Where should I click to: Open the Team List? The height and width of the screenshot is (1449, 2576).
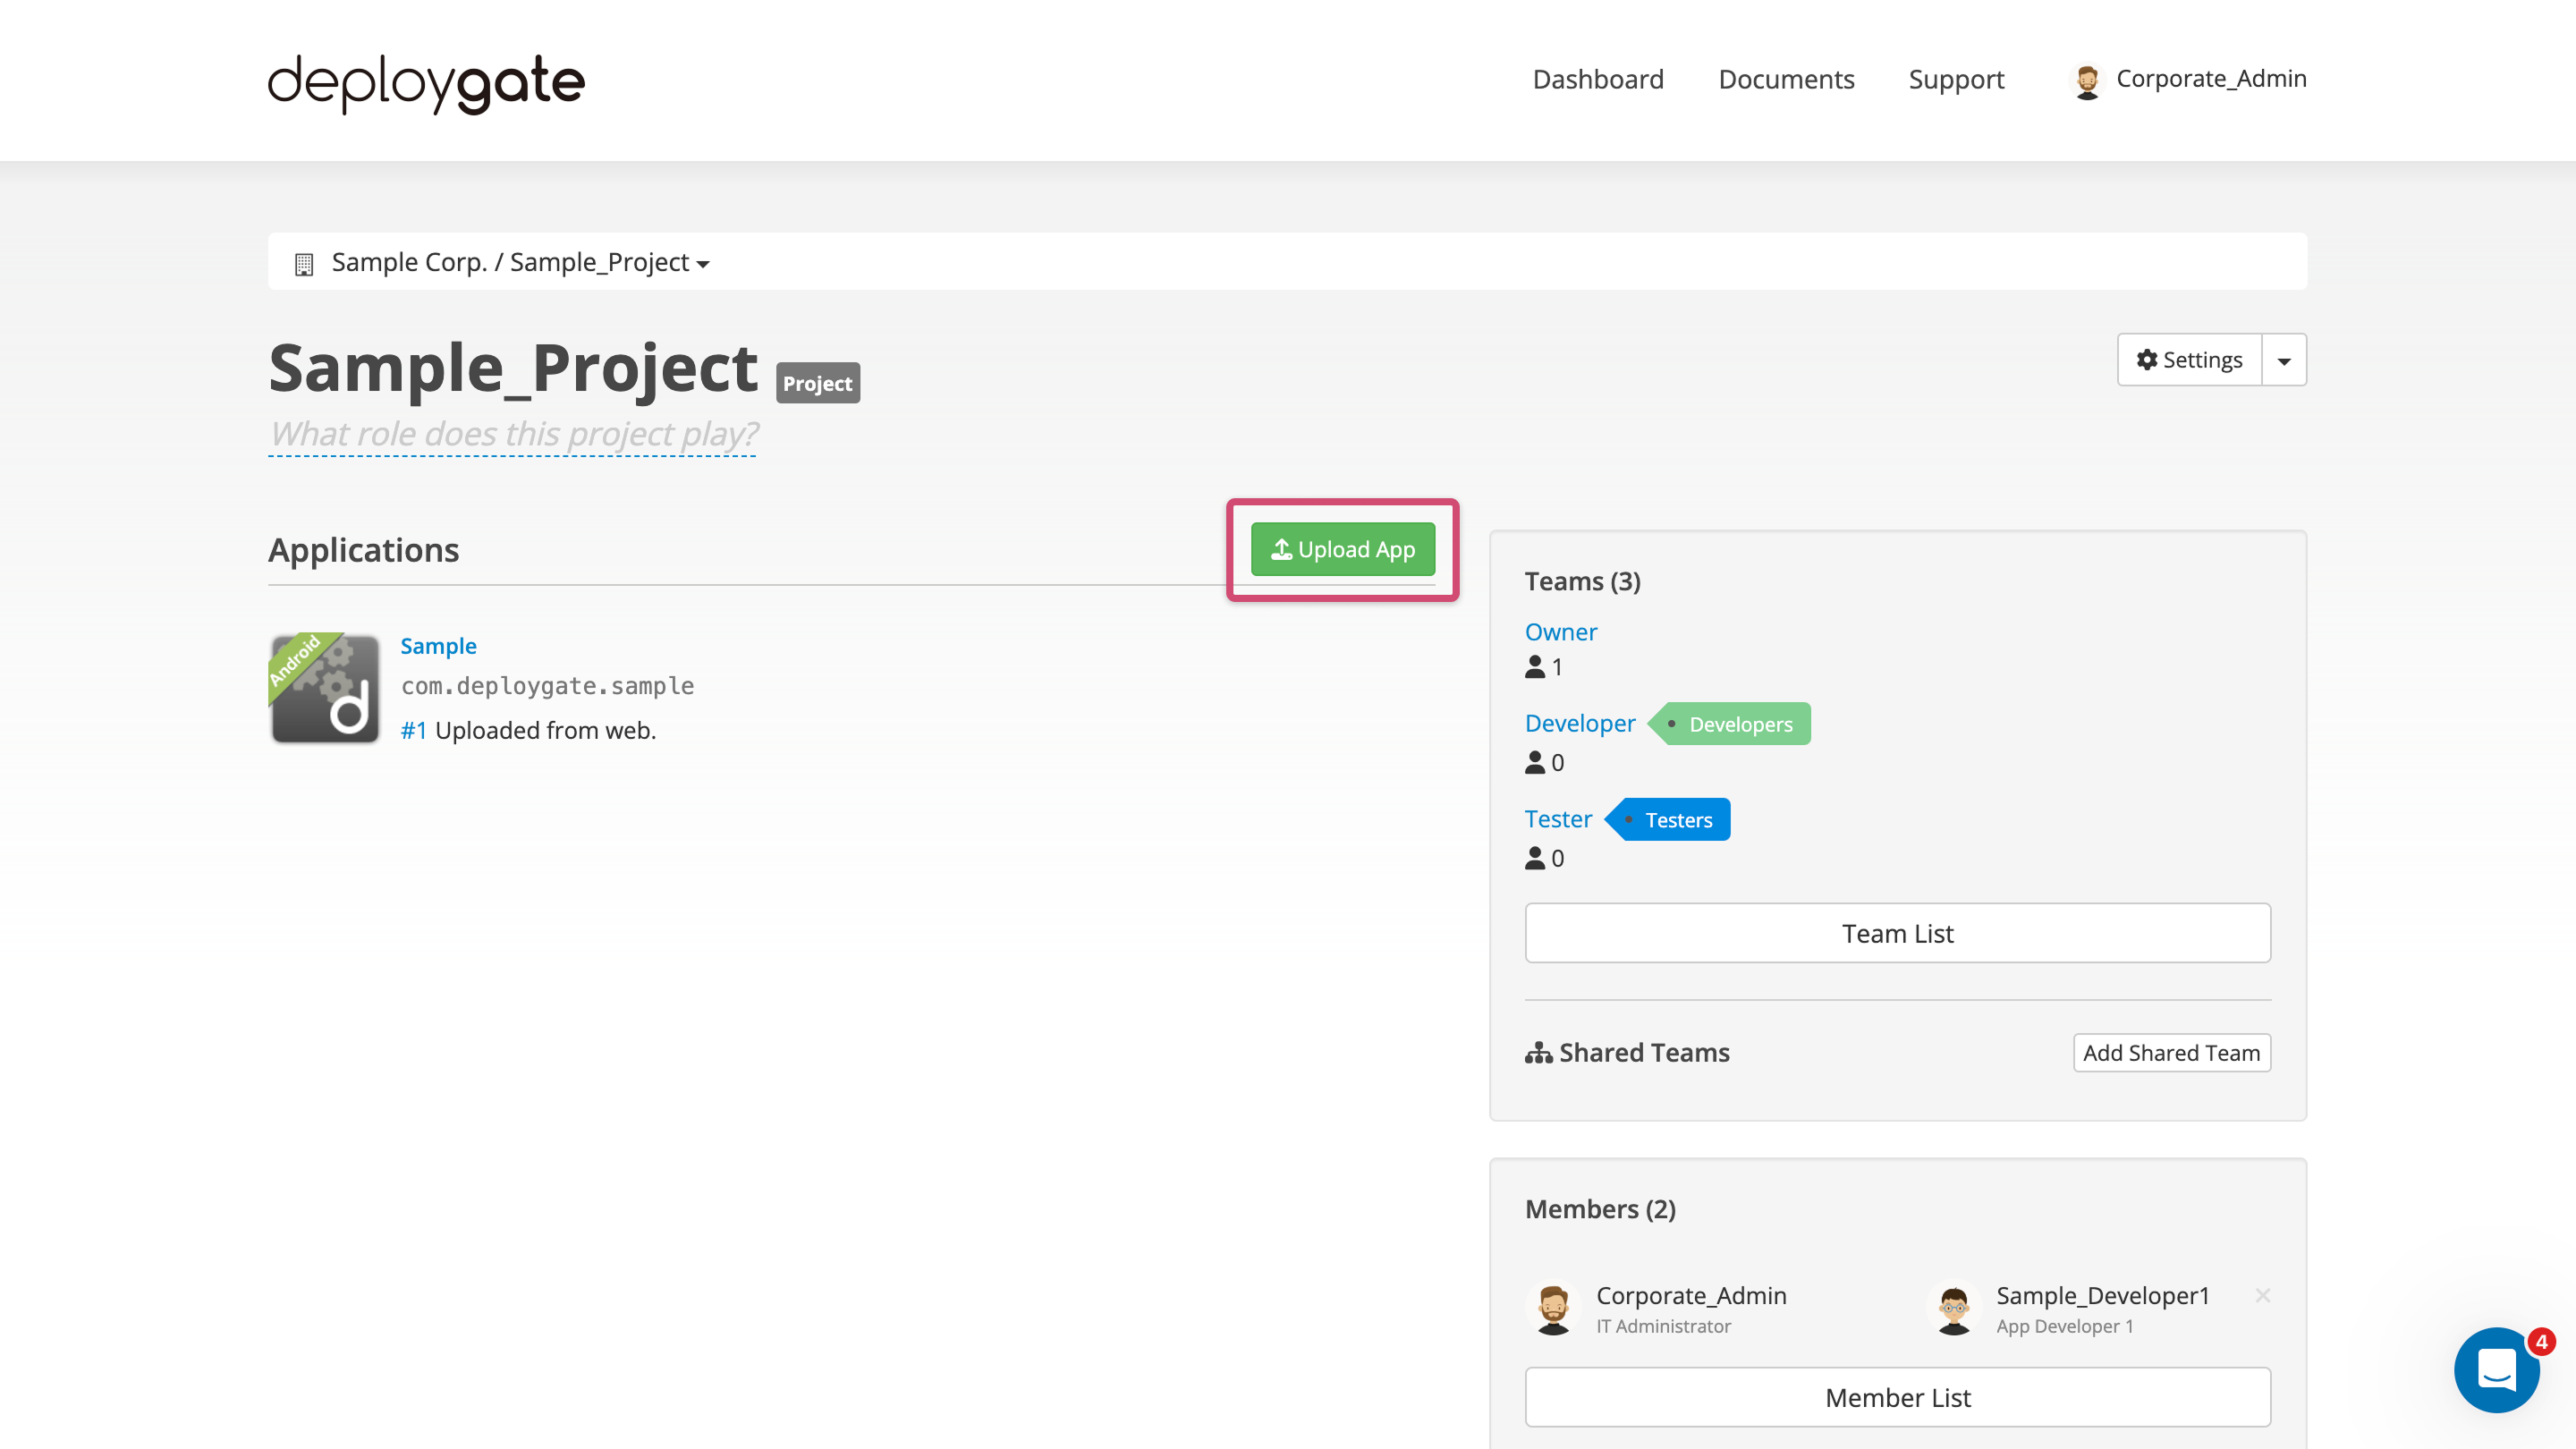[x=1897, y=932]
